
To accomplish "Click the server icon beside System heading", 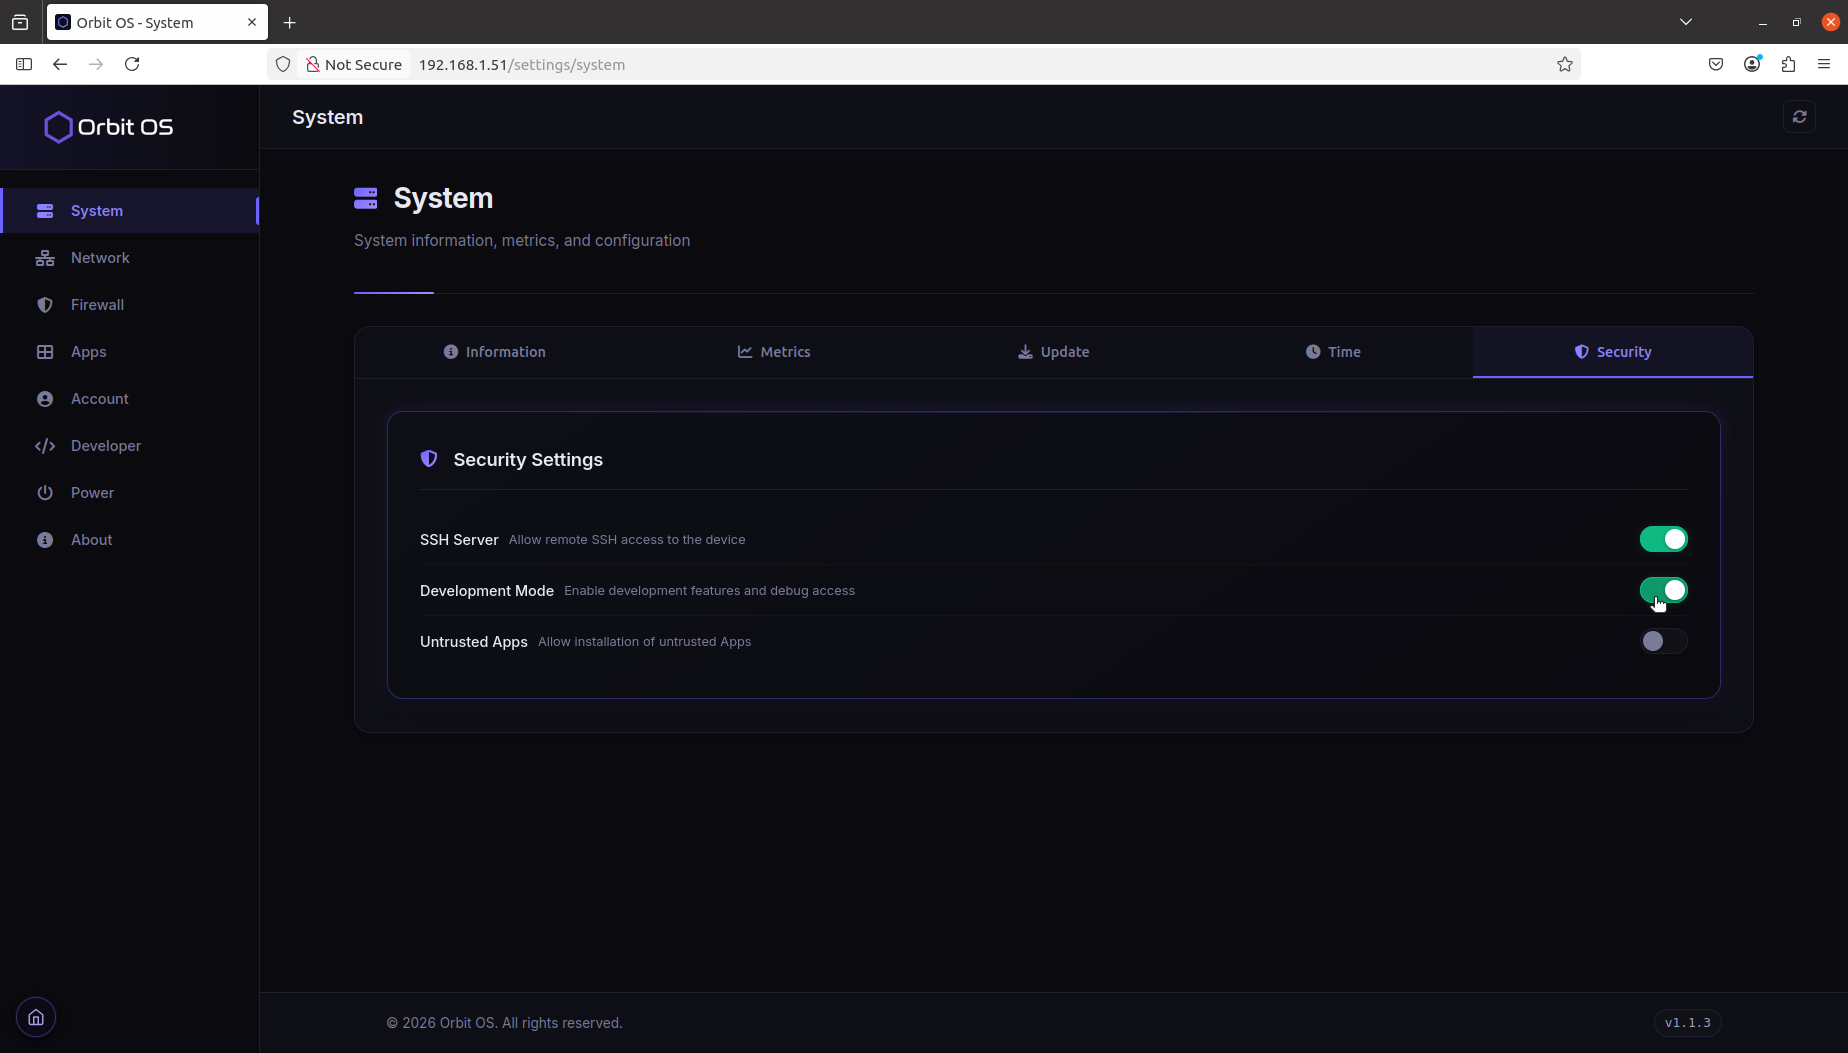I will [x=366, y=198].
